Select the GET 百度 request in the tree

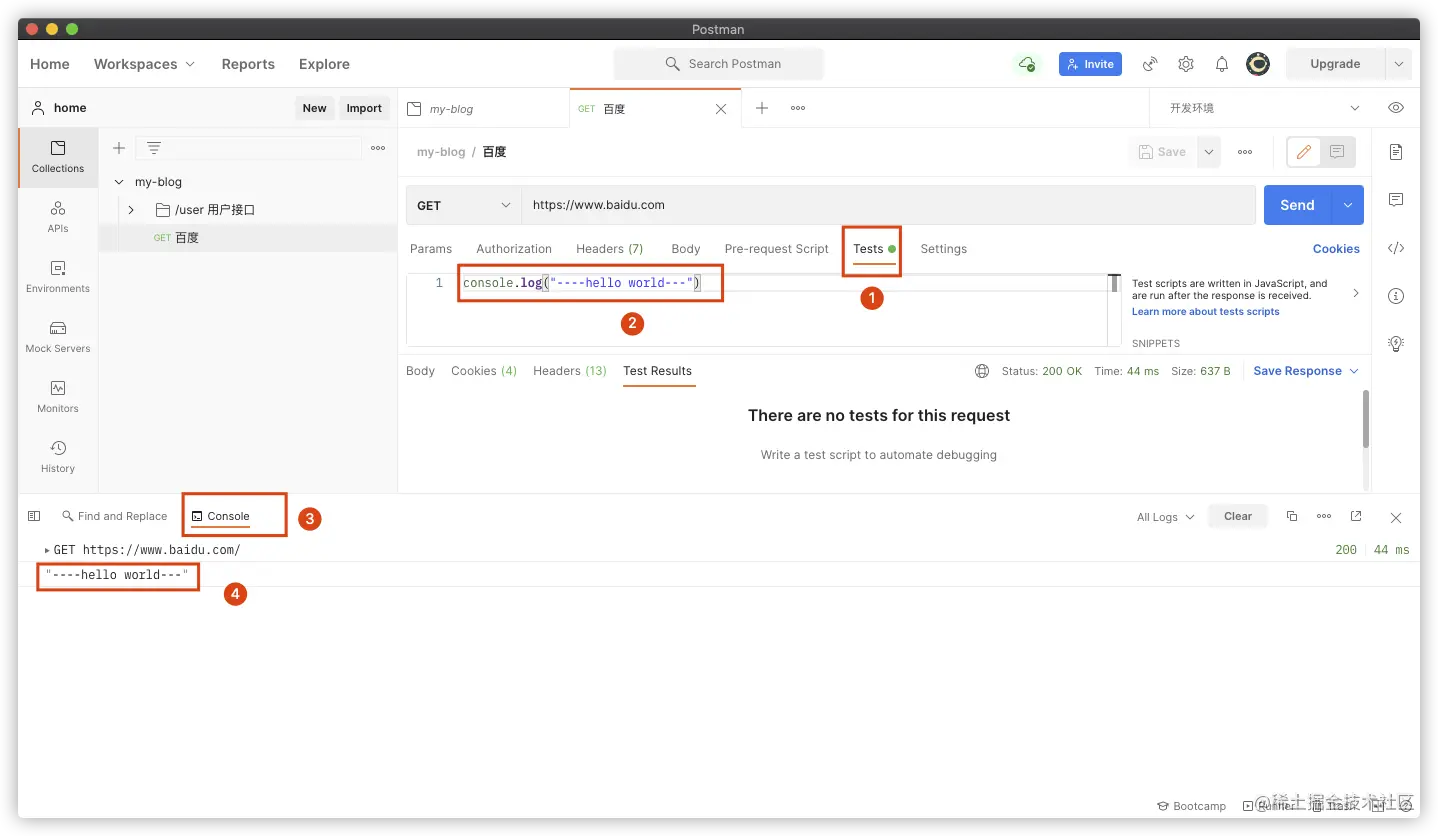point(248,238)
